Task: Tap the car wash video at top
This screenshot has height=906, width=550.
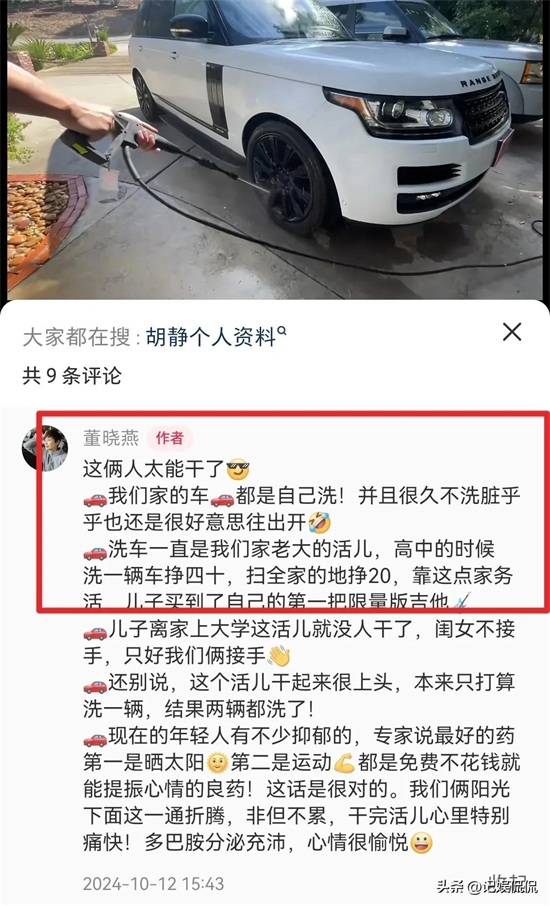Action: (275, 149)
